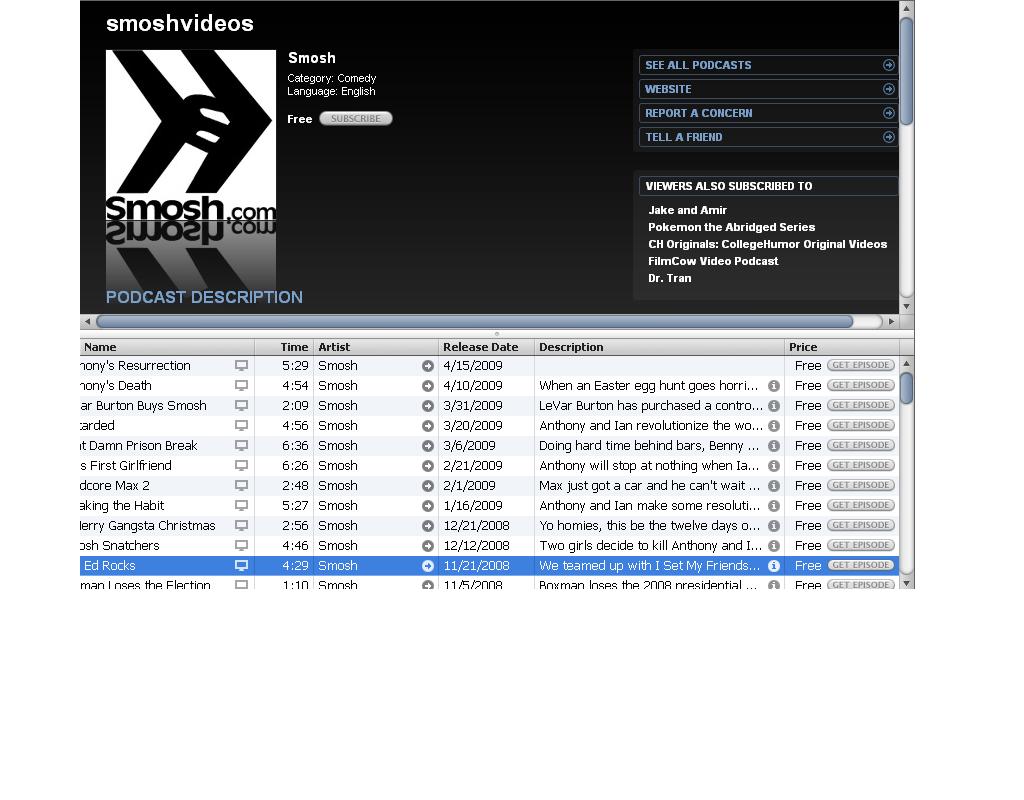Click the episode list vertical scrollbar thumb
The width and height of the screenshot is (1024, 800).
[906, 388]
